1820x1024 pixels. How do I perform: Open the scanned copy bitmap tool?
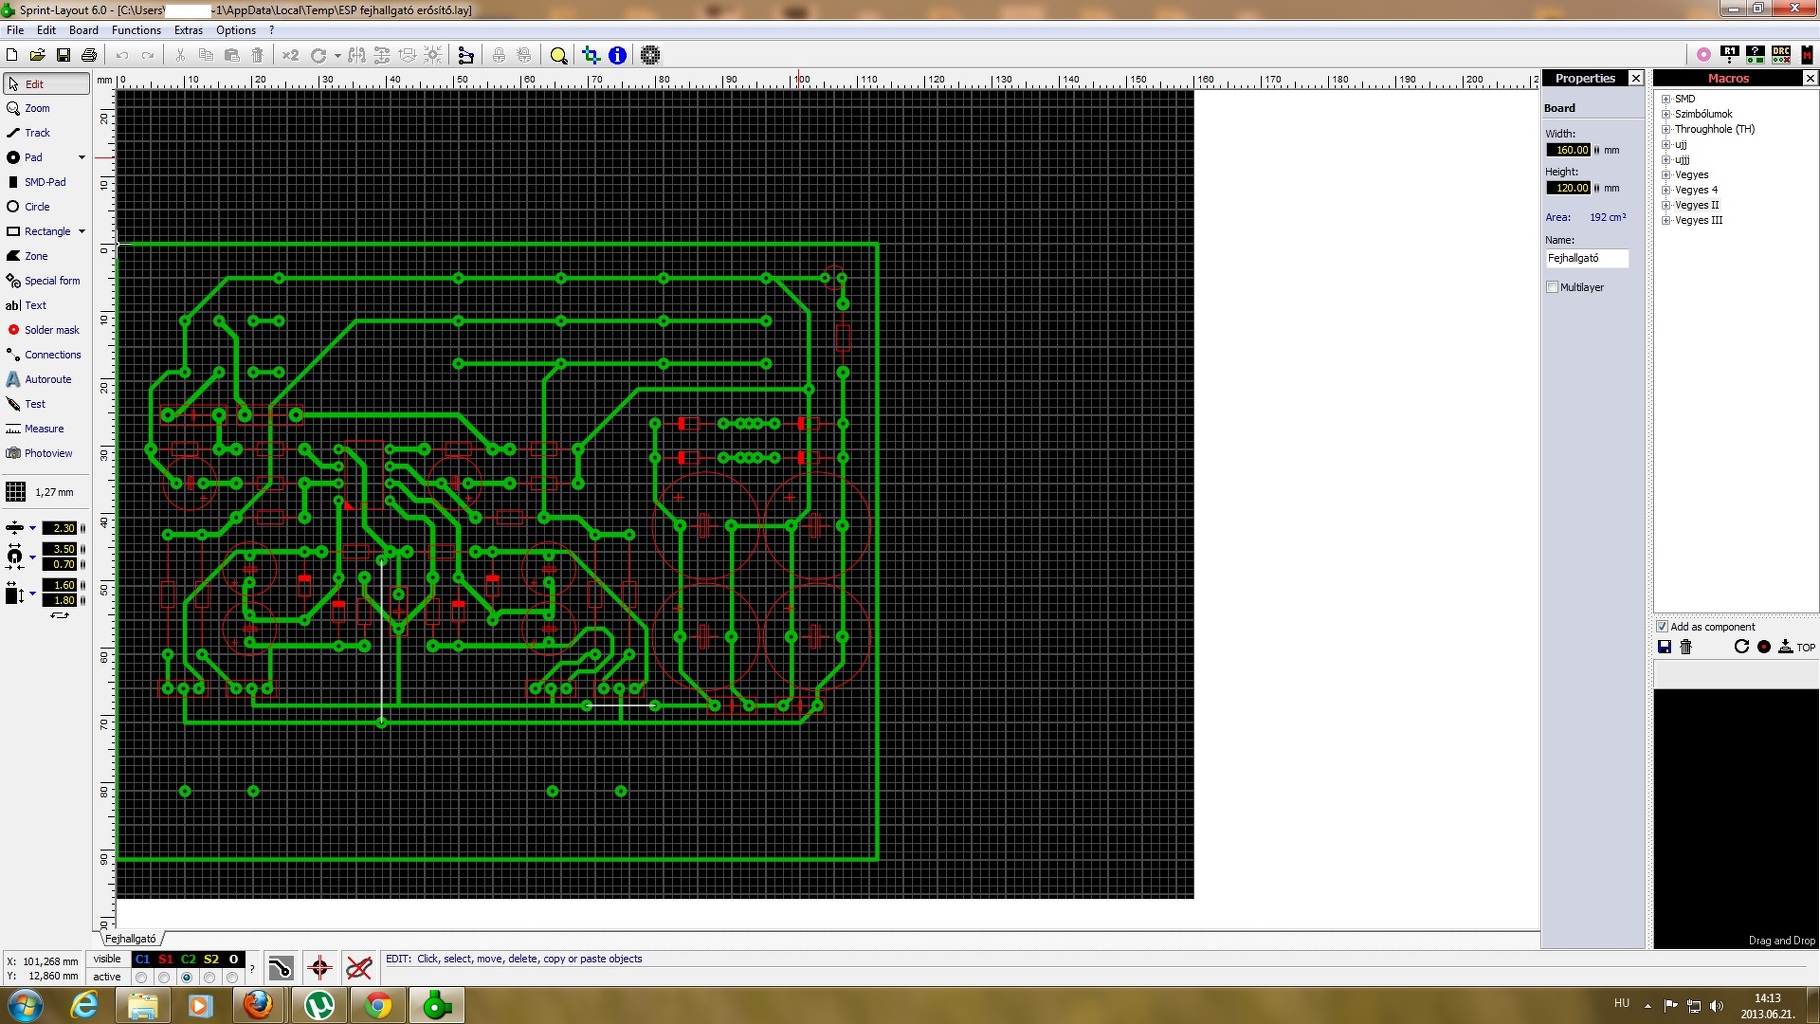650,55
